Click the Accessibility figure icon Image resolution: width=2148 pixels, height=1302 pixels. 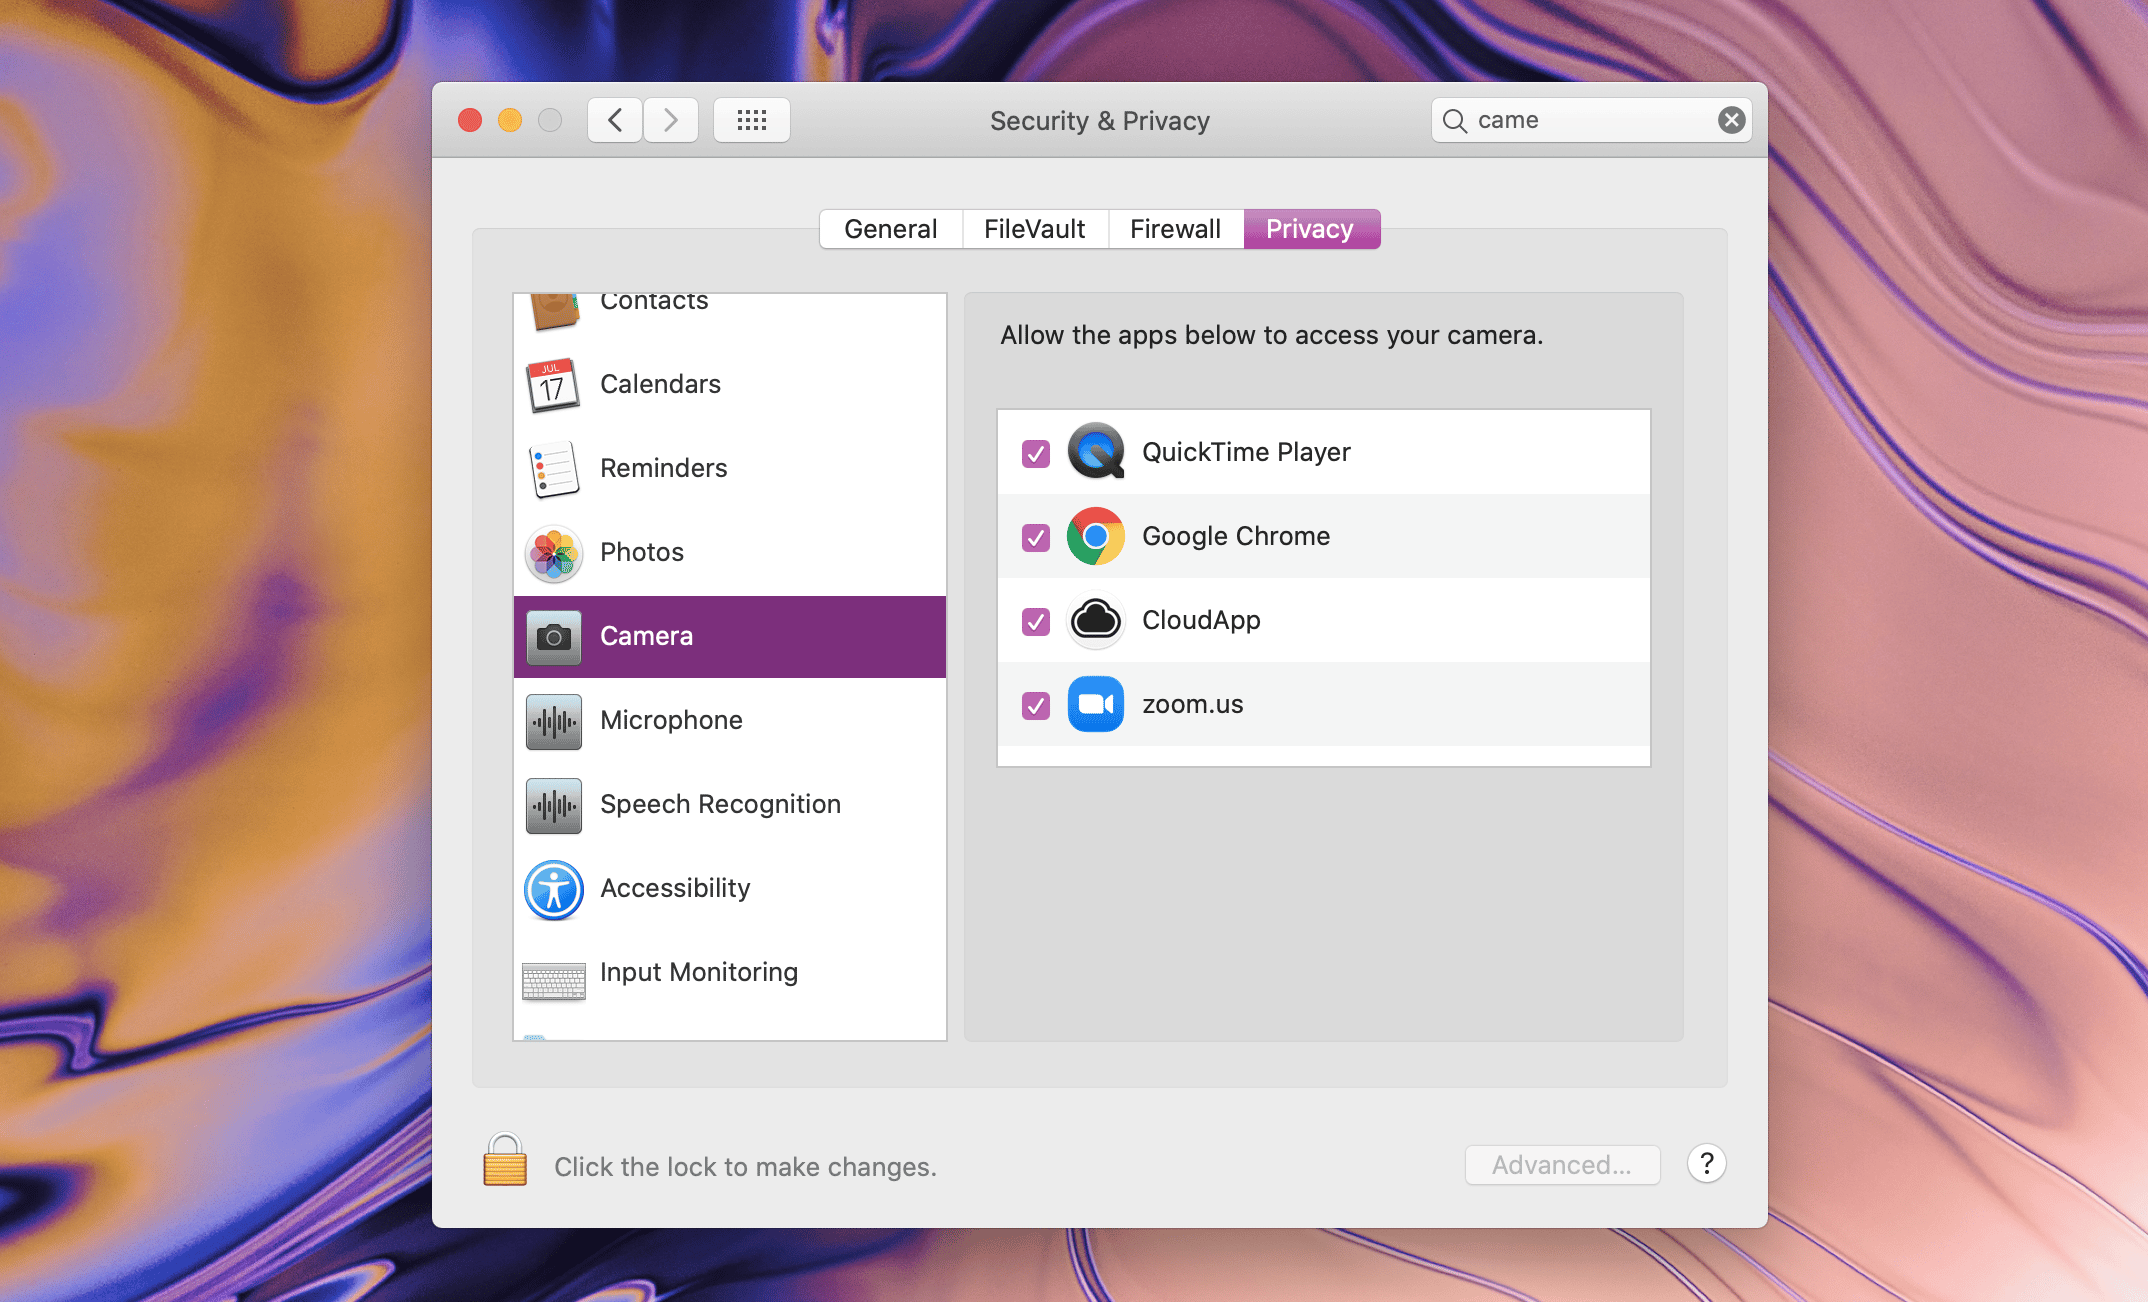[x=553, y=889]
